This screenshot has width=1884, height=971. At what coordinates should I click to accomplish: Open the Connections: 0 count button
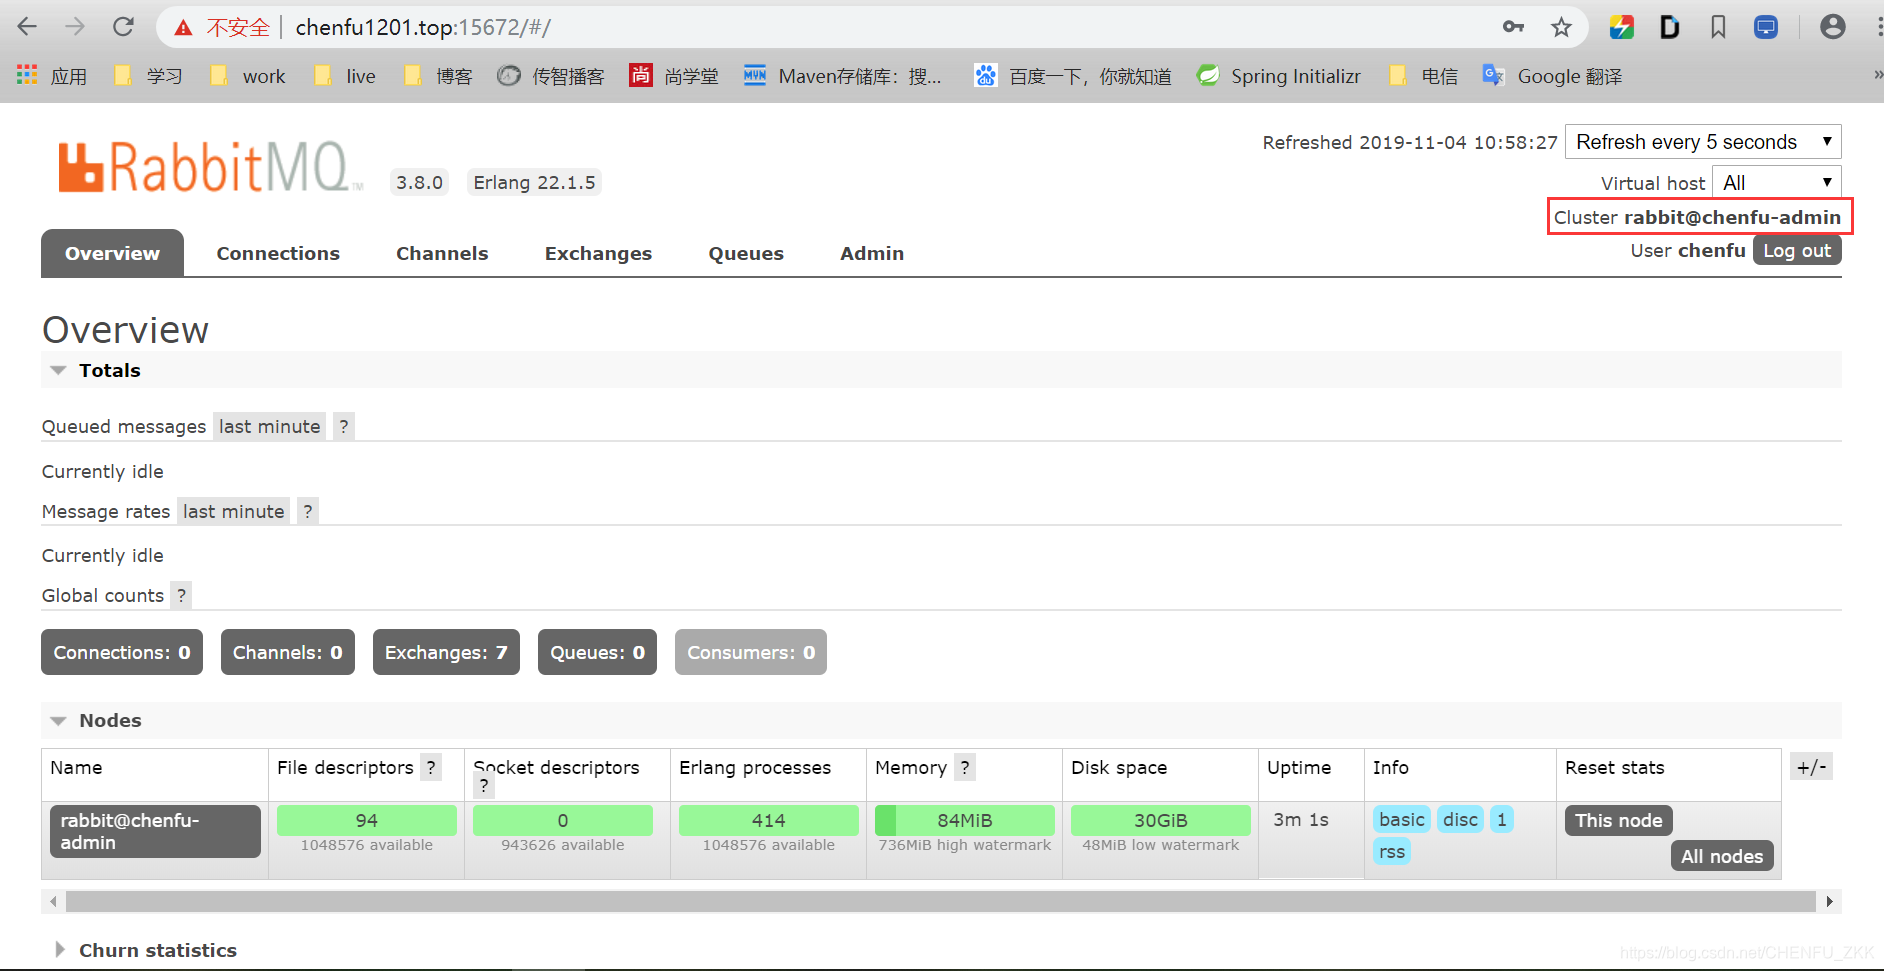122,652
